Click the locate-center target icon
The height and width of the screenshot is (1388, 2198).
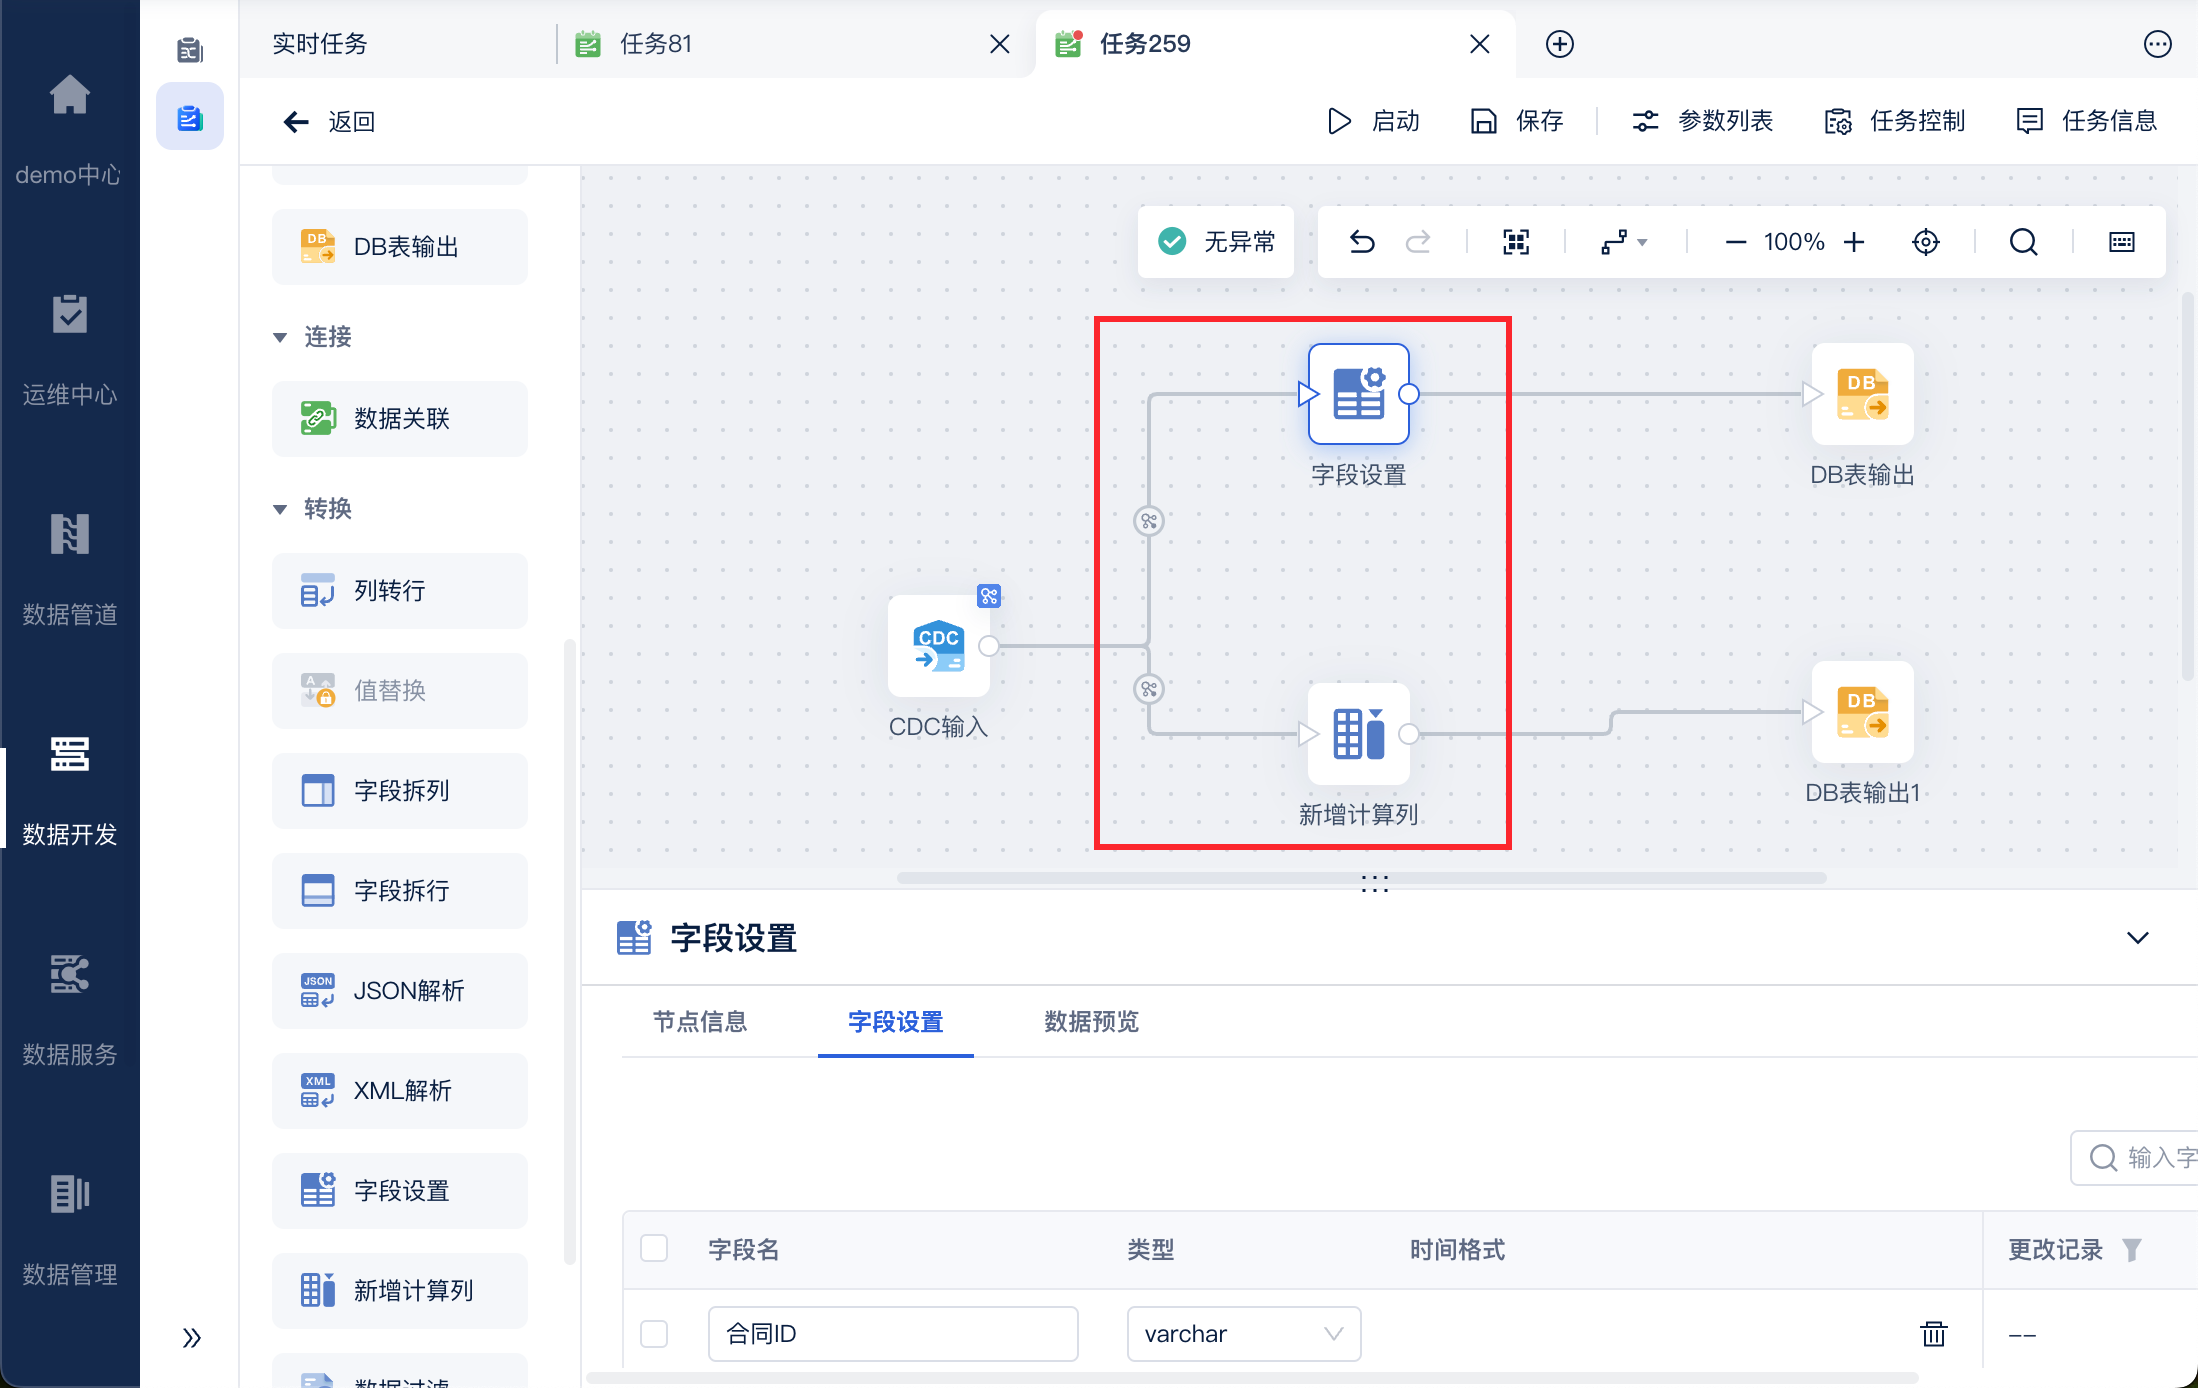pyautogui.click(x=1925, y=242)
